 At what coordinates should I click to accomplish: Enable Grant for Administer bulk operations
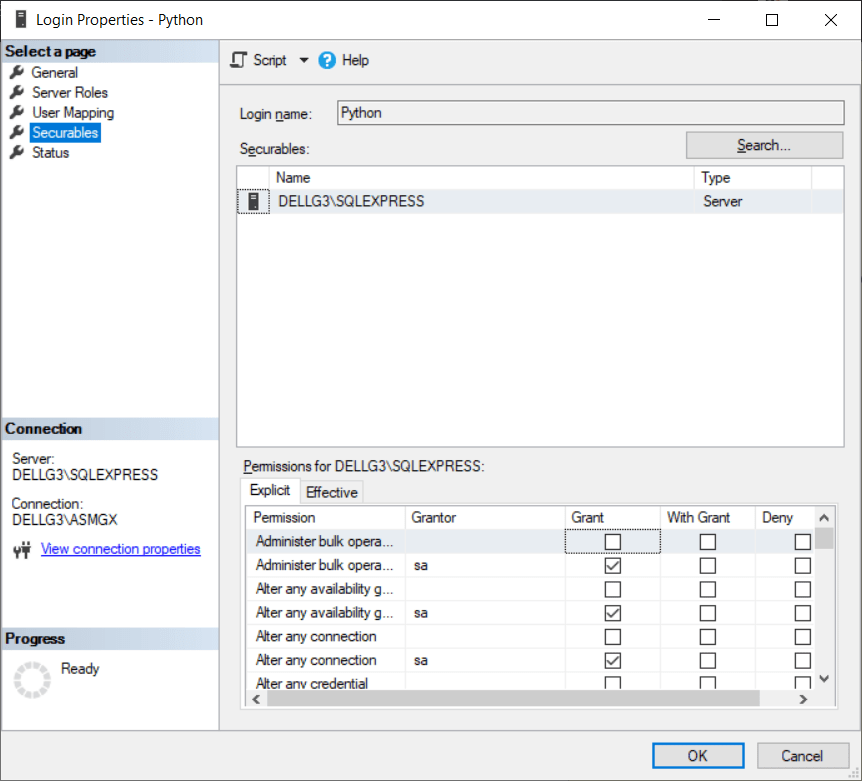coord(612,541)
